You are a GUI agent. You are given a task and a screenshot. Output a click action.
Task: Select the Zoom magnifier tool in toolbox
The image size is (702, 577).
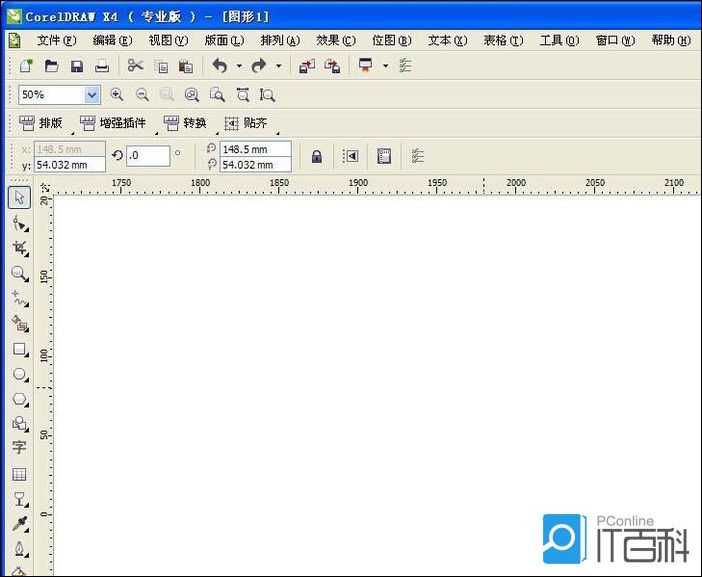[x=19, y=273]
